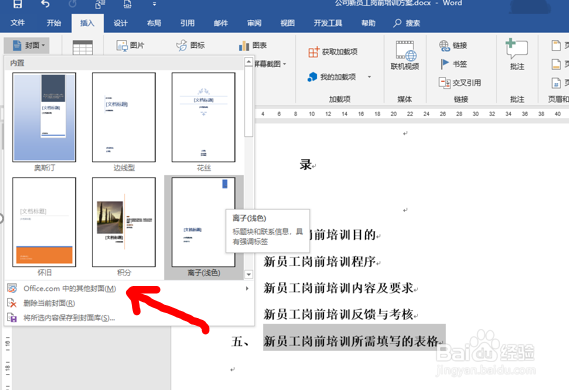
Task: Choose 删除当前封面 menu item
Action: coord(128,303)
